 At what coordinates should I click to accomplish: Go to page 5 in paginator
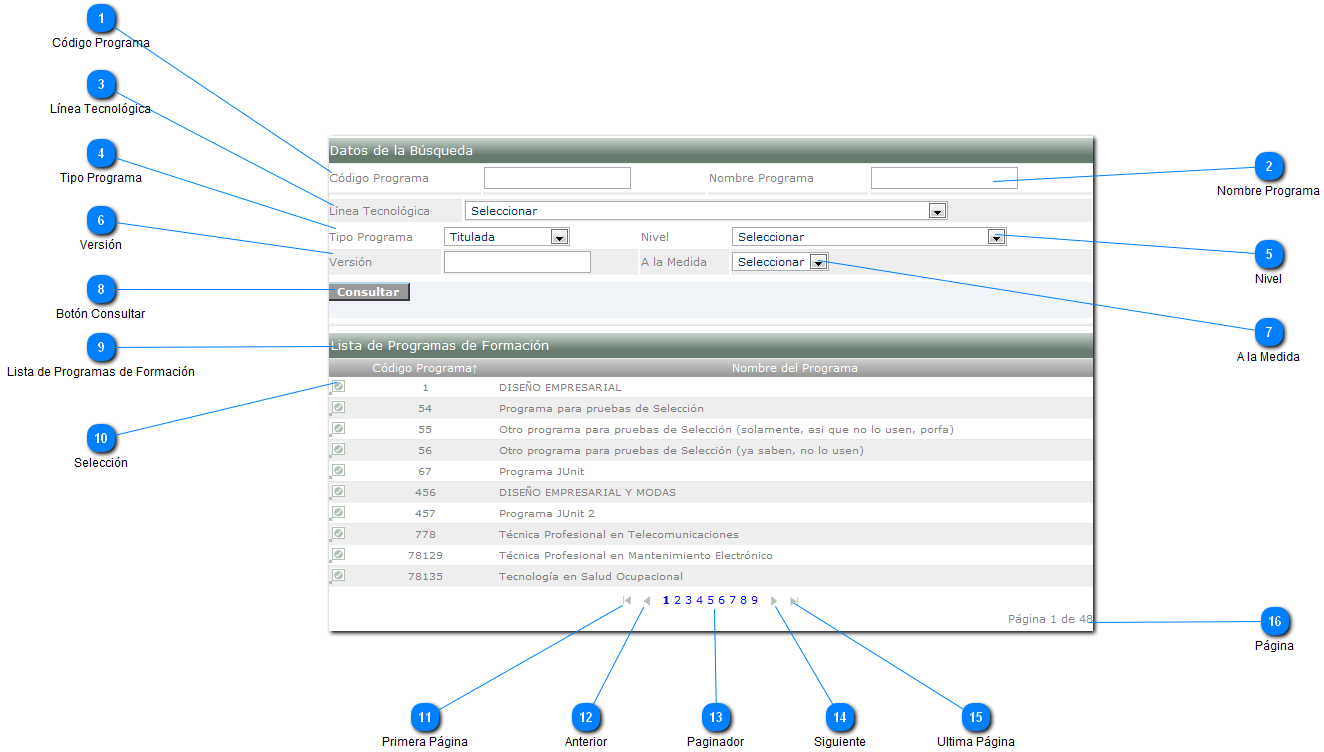point(710,600)
